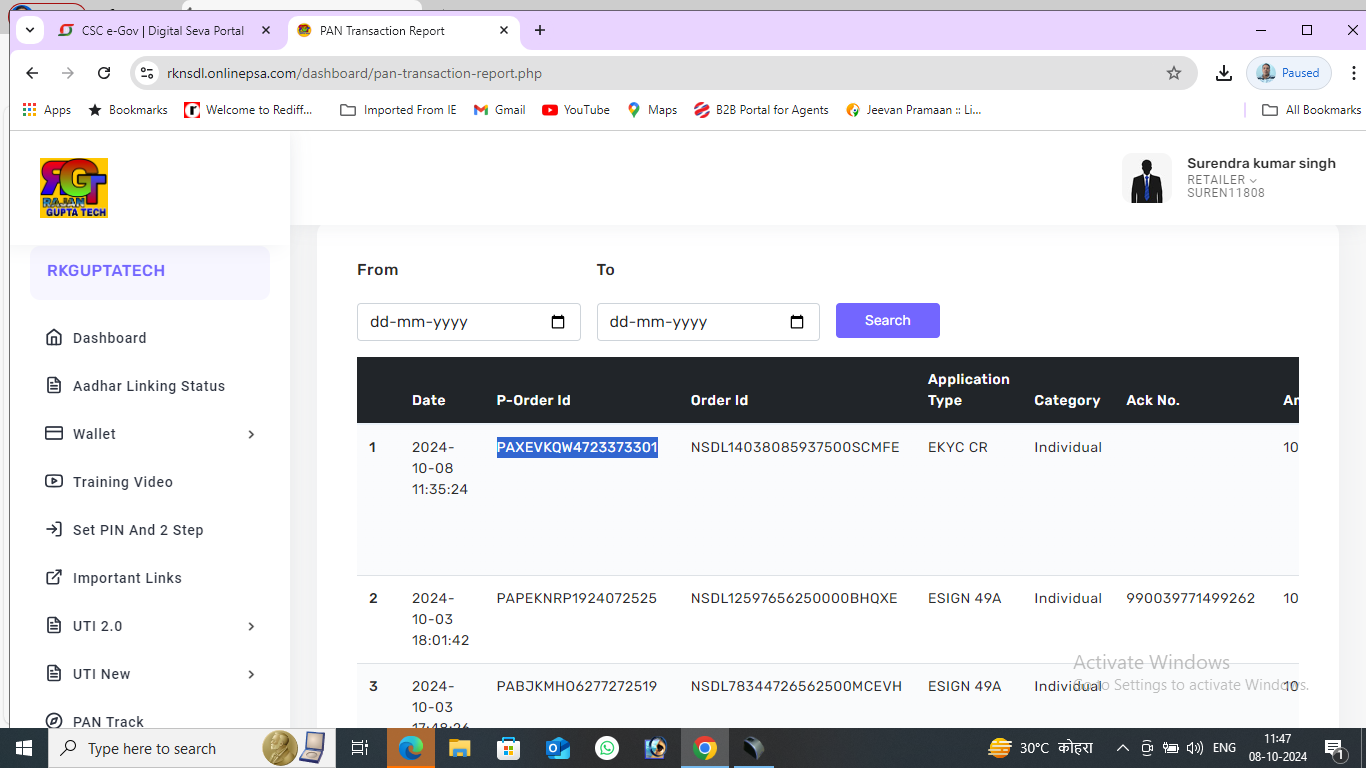This screenshot has height=768, width=1366.
Task: Open a new browser tab
Action: [x=540, y=31]
